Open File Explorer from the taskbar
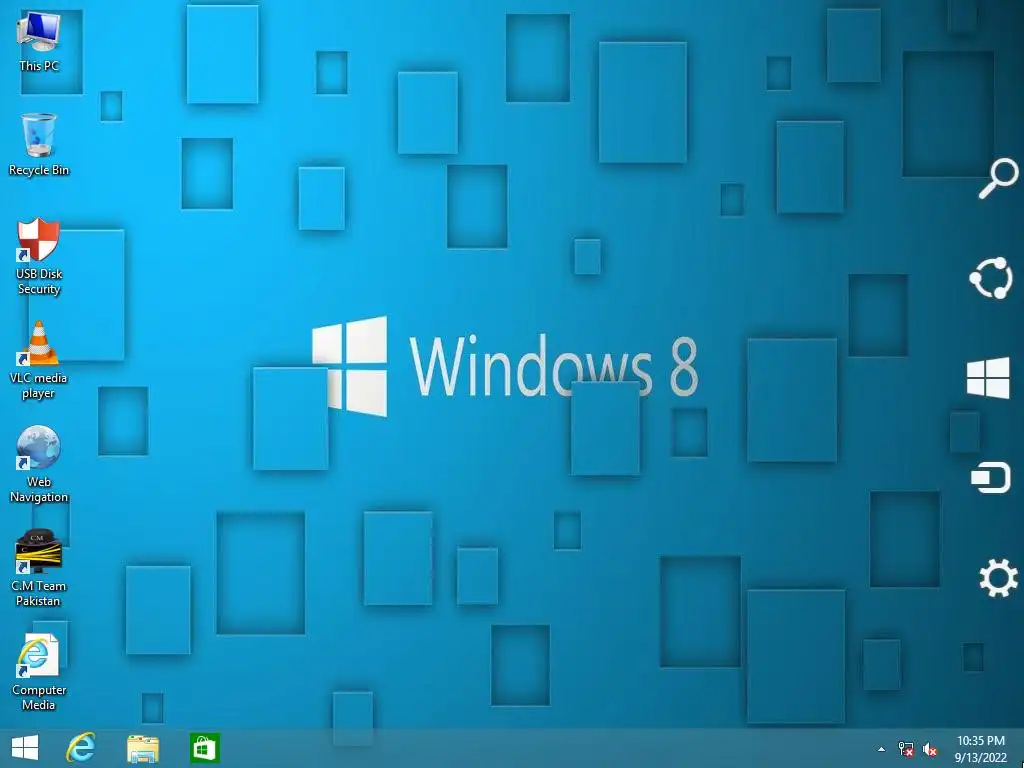The height and width of the screenshot is (768, 1024). [x=143, y=748]
